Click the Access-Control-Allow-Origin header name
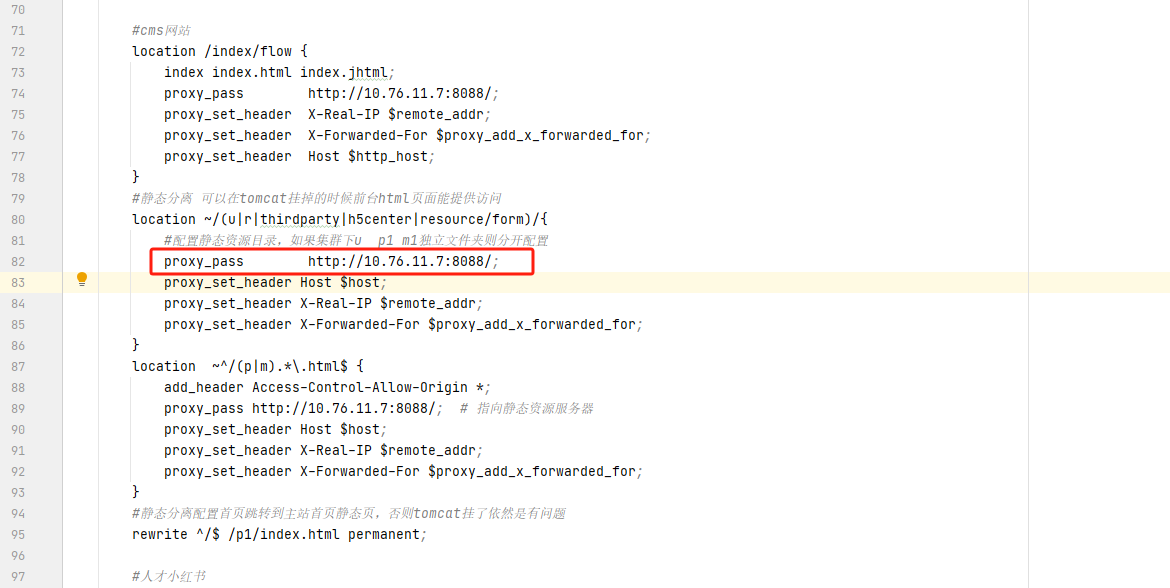The height and width of the screenshot is (588, 1170). coord(360,387)
